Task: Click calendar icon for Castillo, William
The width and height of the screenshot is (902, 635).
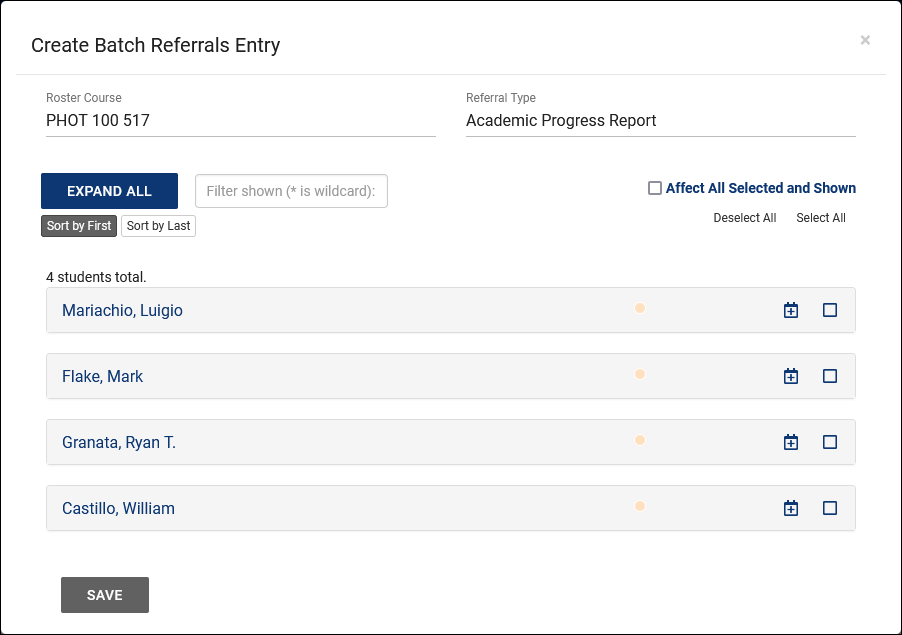Action: click(791, 508)
